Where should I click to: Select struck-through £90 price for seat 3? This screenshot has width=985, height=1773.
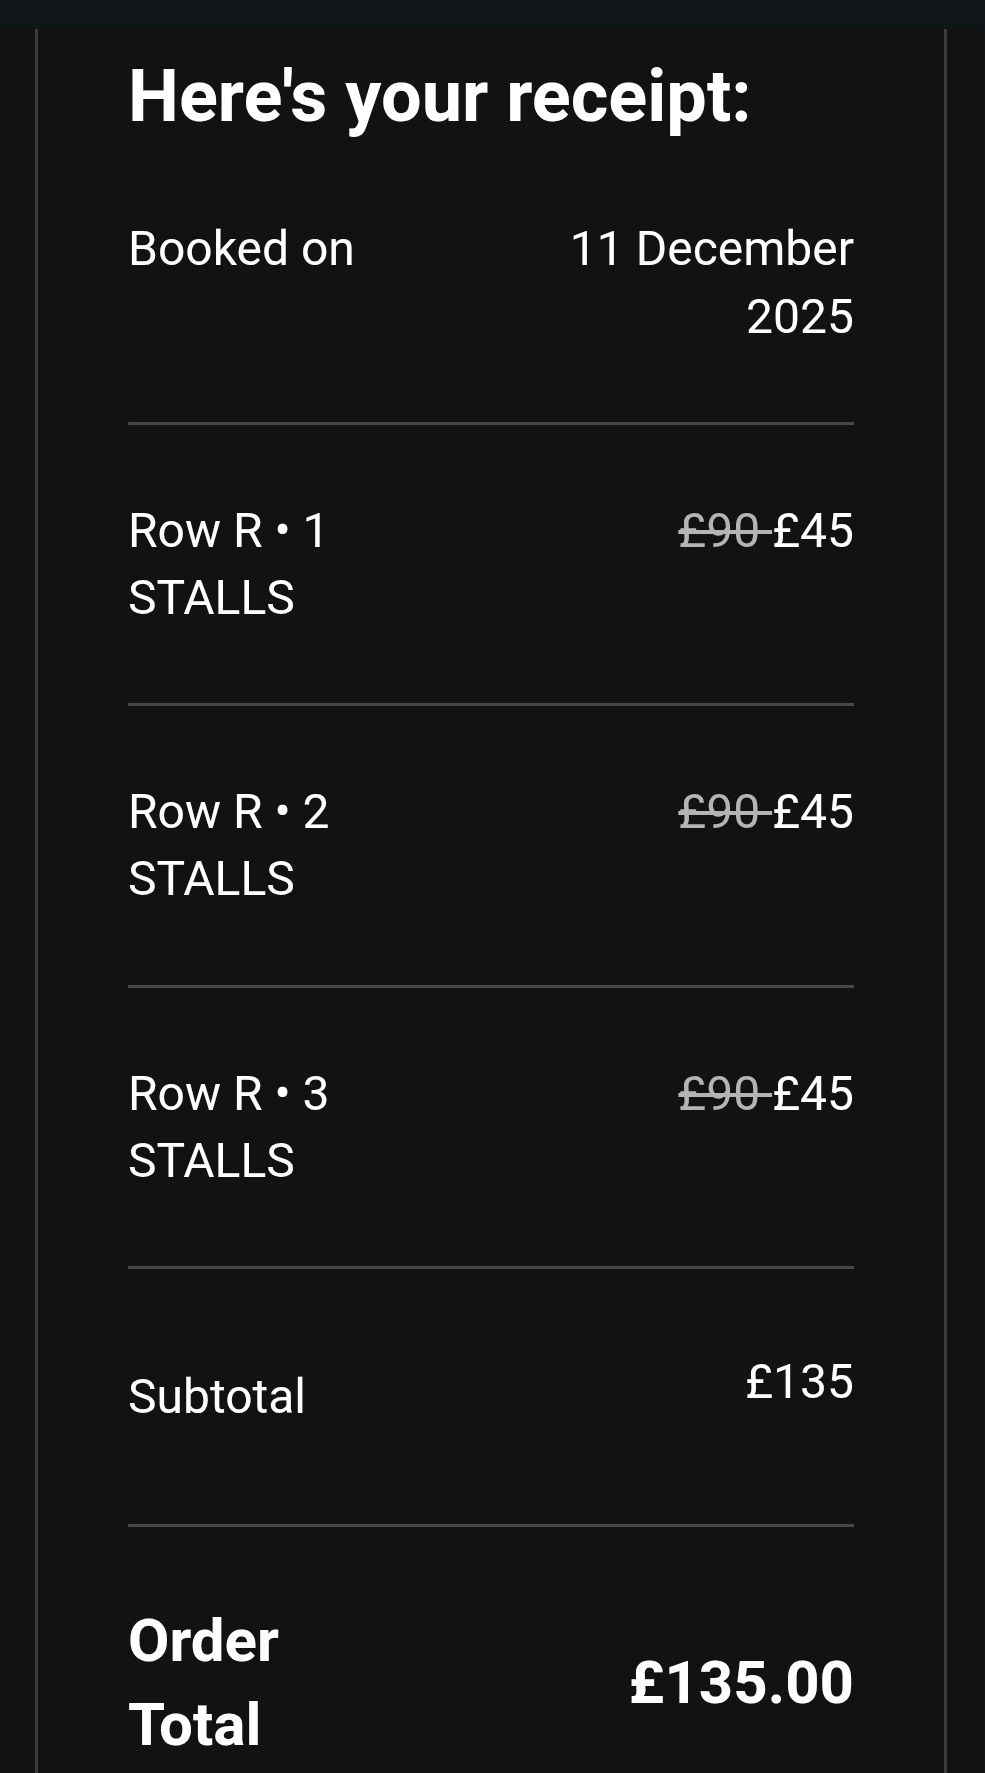pyautogui.click(x=720, y=1094)
